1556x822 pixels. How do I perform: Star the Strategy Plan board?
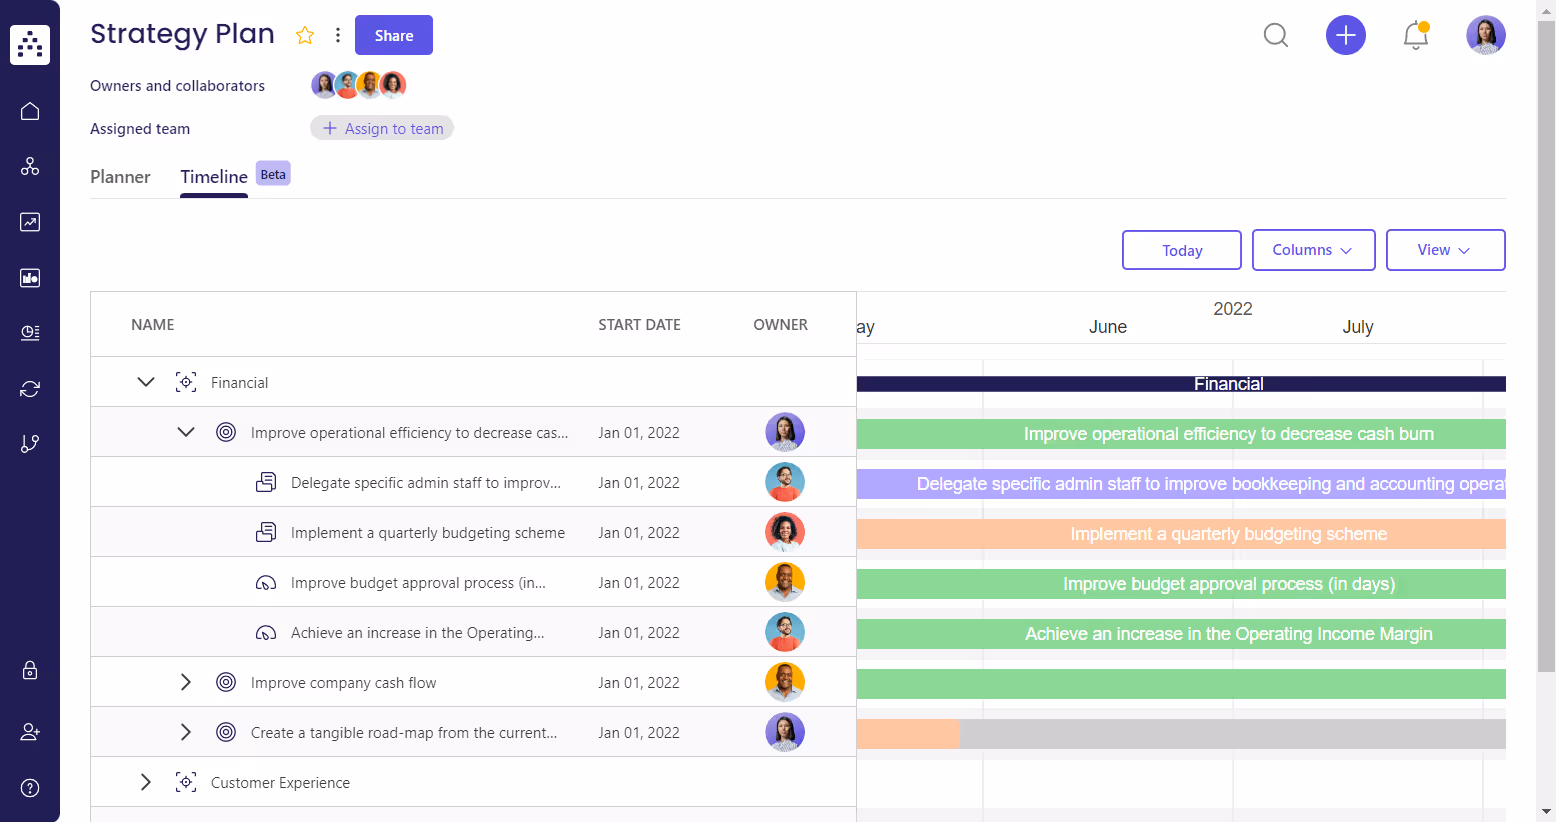pyautogui.click(x=305, y=34)
